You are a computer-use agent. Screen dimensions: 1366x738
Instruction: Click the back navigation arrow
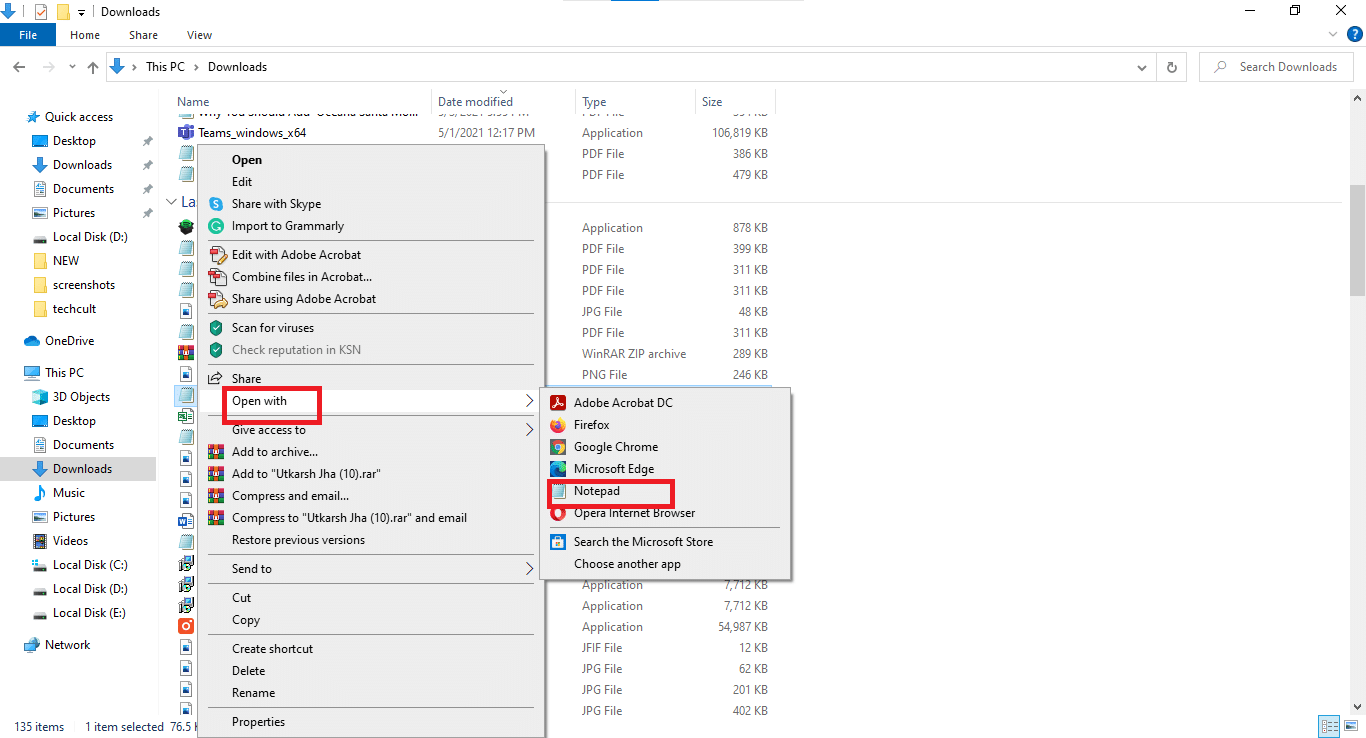[x=18, y=66]
